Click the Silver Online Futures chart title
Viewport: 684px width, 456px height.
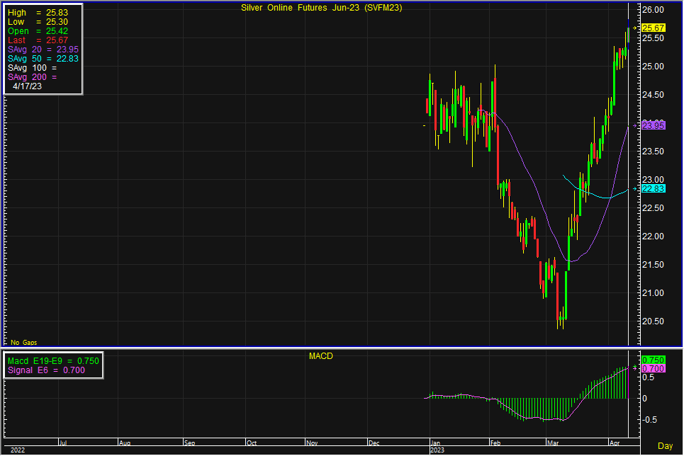coord(309,7)
